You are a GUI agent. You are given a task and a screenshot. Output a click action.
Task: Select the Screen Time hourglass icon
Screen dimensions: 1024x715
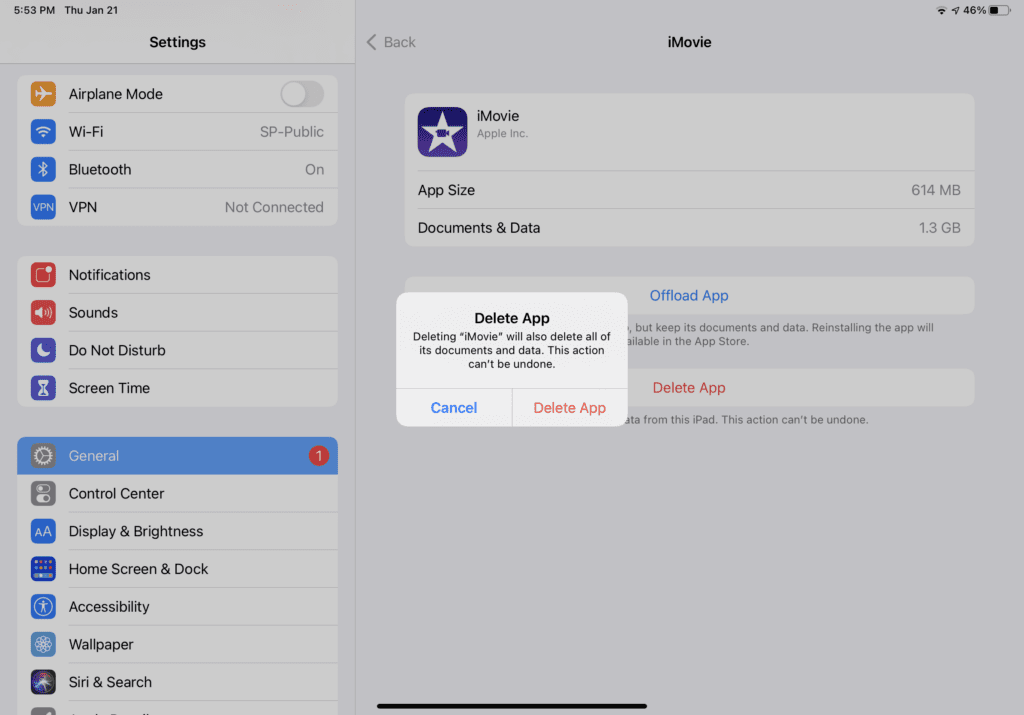point(44,388)
